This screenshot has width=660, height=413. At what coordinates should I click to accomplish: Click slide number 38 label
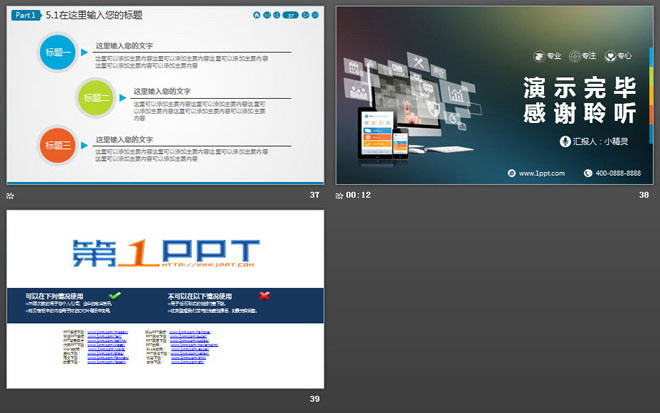click(x=644, y=195)
